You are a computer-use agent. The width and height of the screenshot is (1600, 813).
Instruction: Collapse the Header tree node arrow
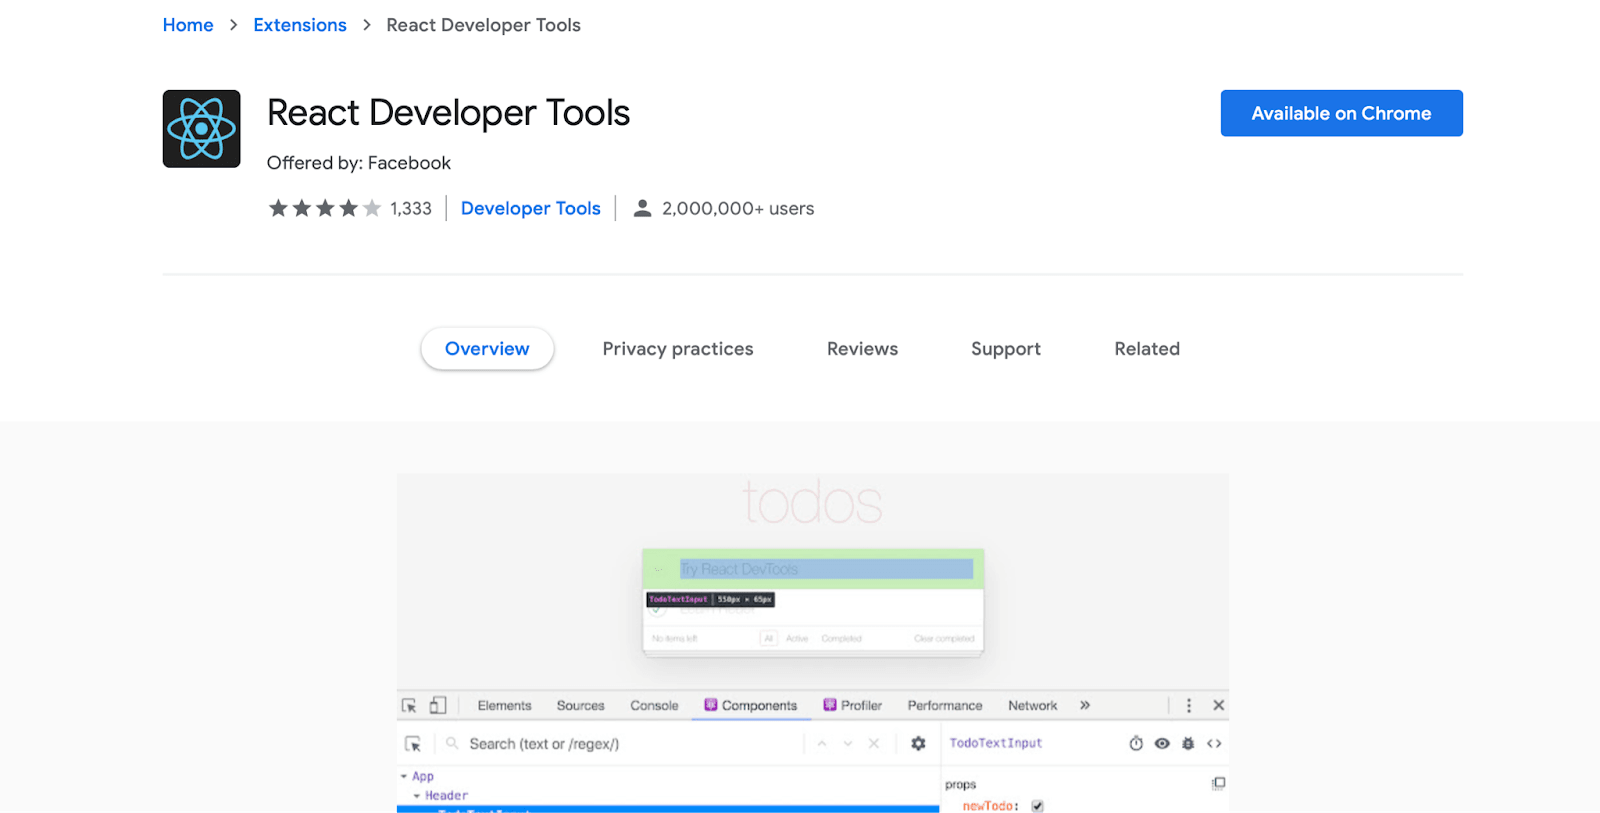coord(417,796)
